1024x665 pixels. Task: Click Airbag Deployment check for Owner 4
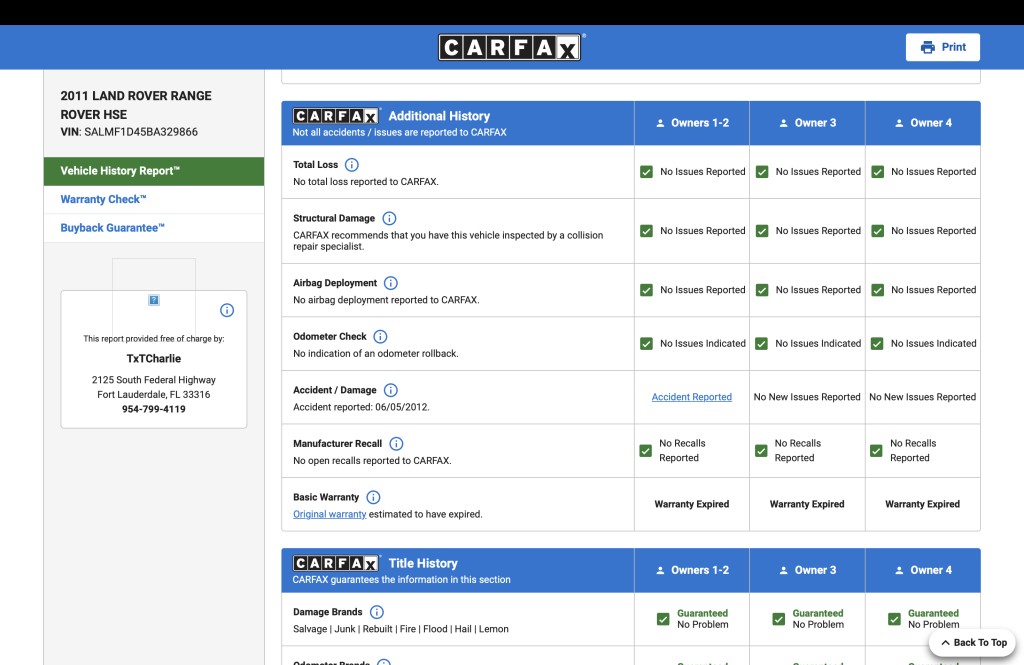pyautogui.click(x=878, y=290)
